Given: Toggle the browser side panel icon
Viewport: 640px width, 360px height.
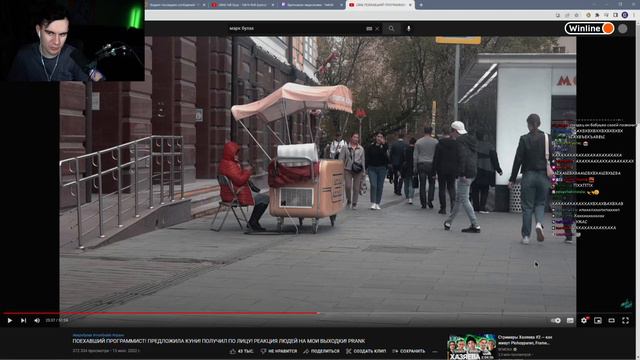Looking at the screenshot, I should coord(616,15).
